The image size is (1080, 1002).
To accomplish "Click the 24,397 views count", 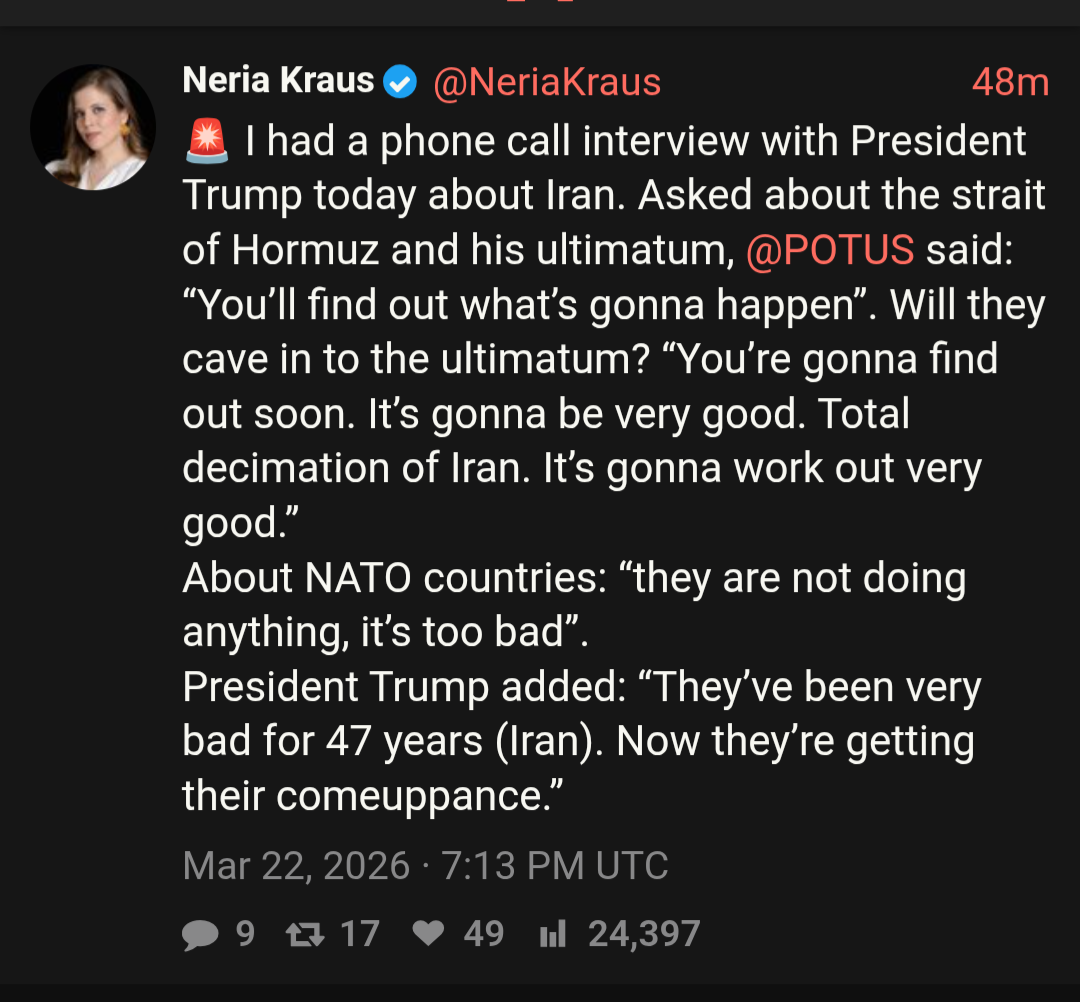I will (644, 934).
